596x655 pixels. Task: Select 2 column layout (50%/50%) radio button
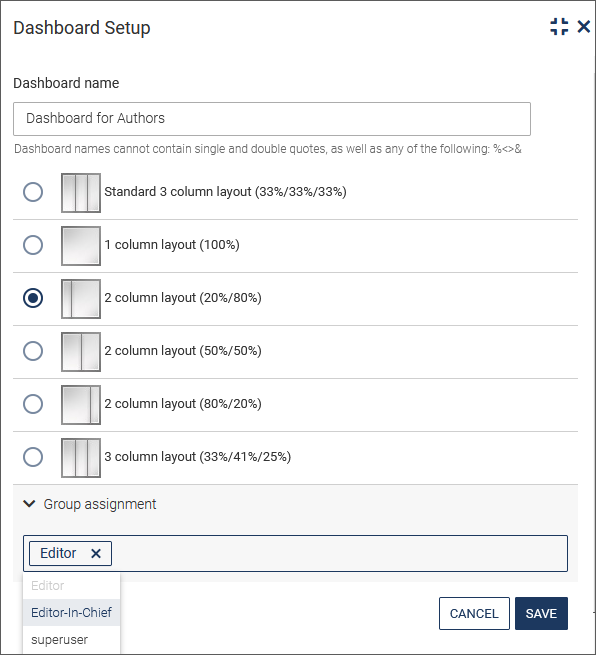pos(33,351)
